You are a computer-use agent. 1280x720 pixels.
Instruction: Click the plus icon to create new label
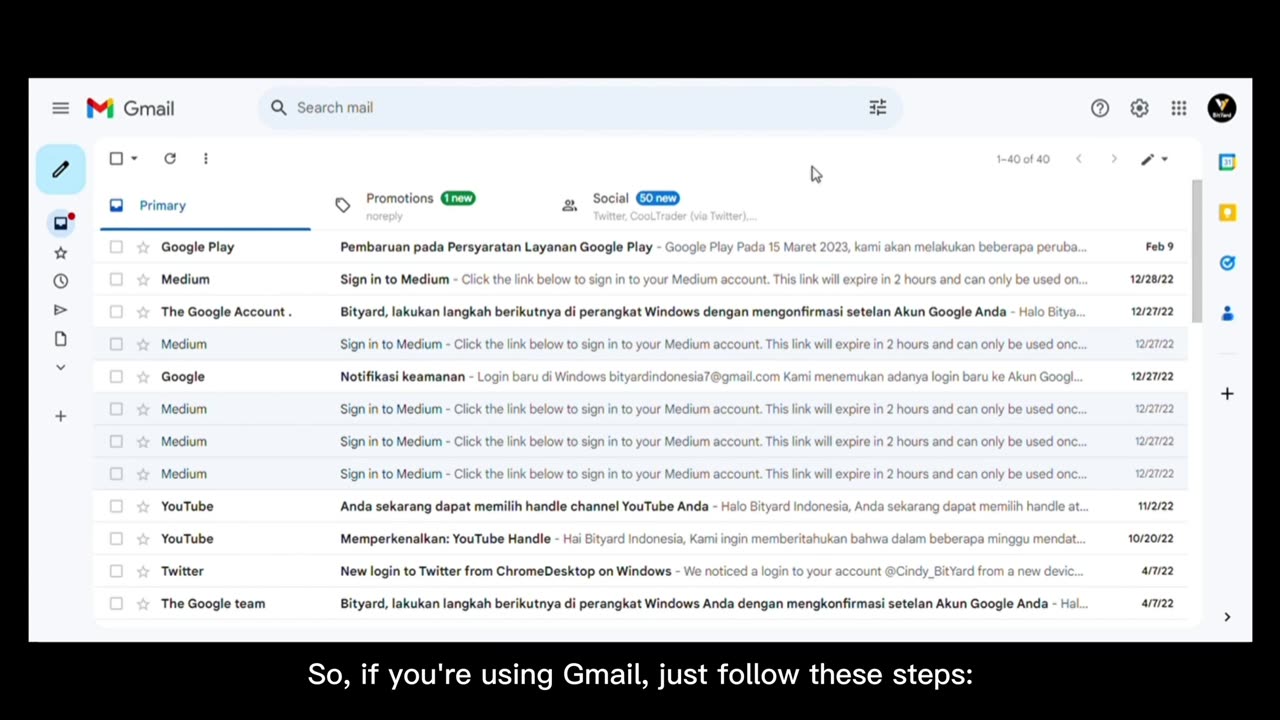coord(61,416)
